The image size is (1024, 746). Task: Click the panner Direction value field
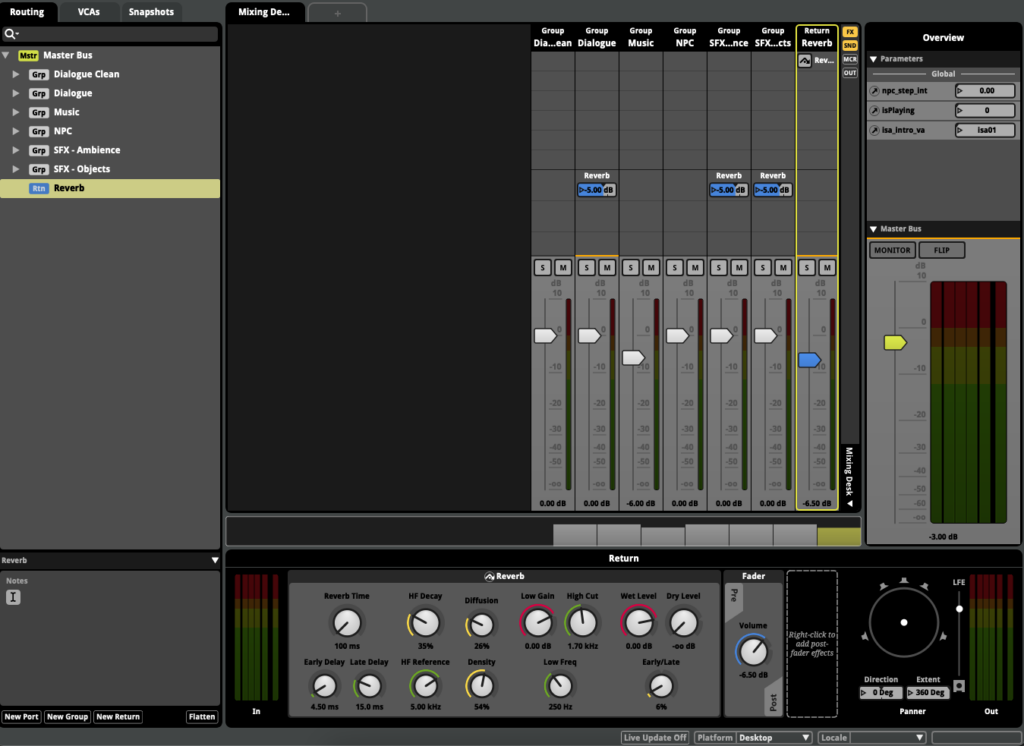tap(881, 692)
